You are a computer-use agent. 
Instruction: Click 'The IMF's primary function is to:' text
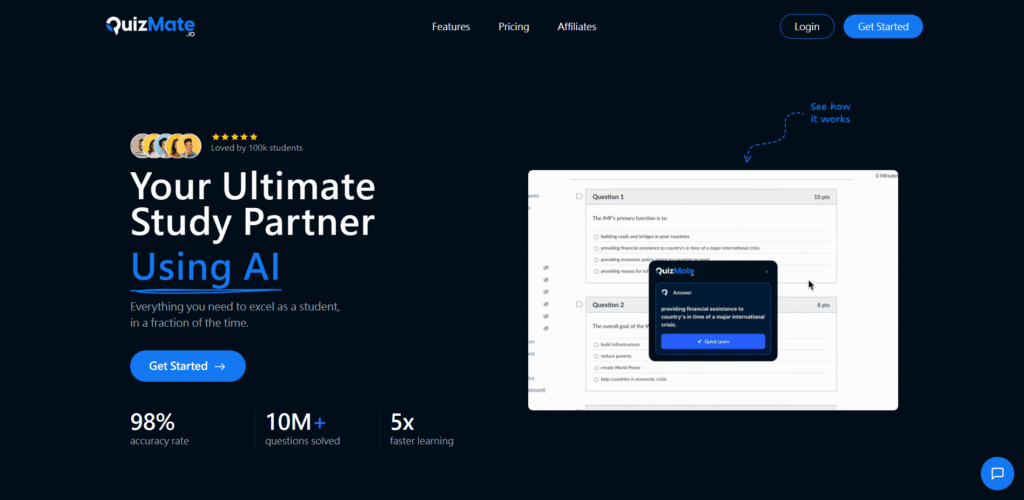pyautogui.click(x=630, y=218)
